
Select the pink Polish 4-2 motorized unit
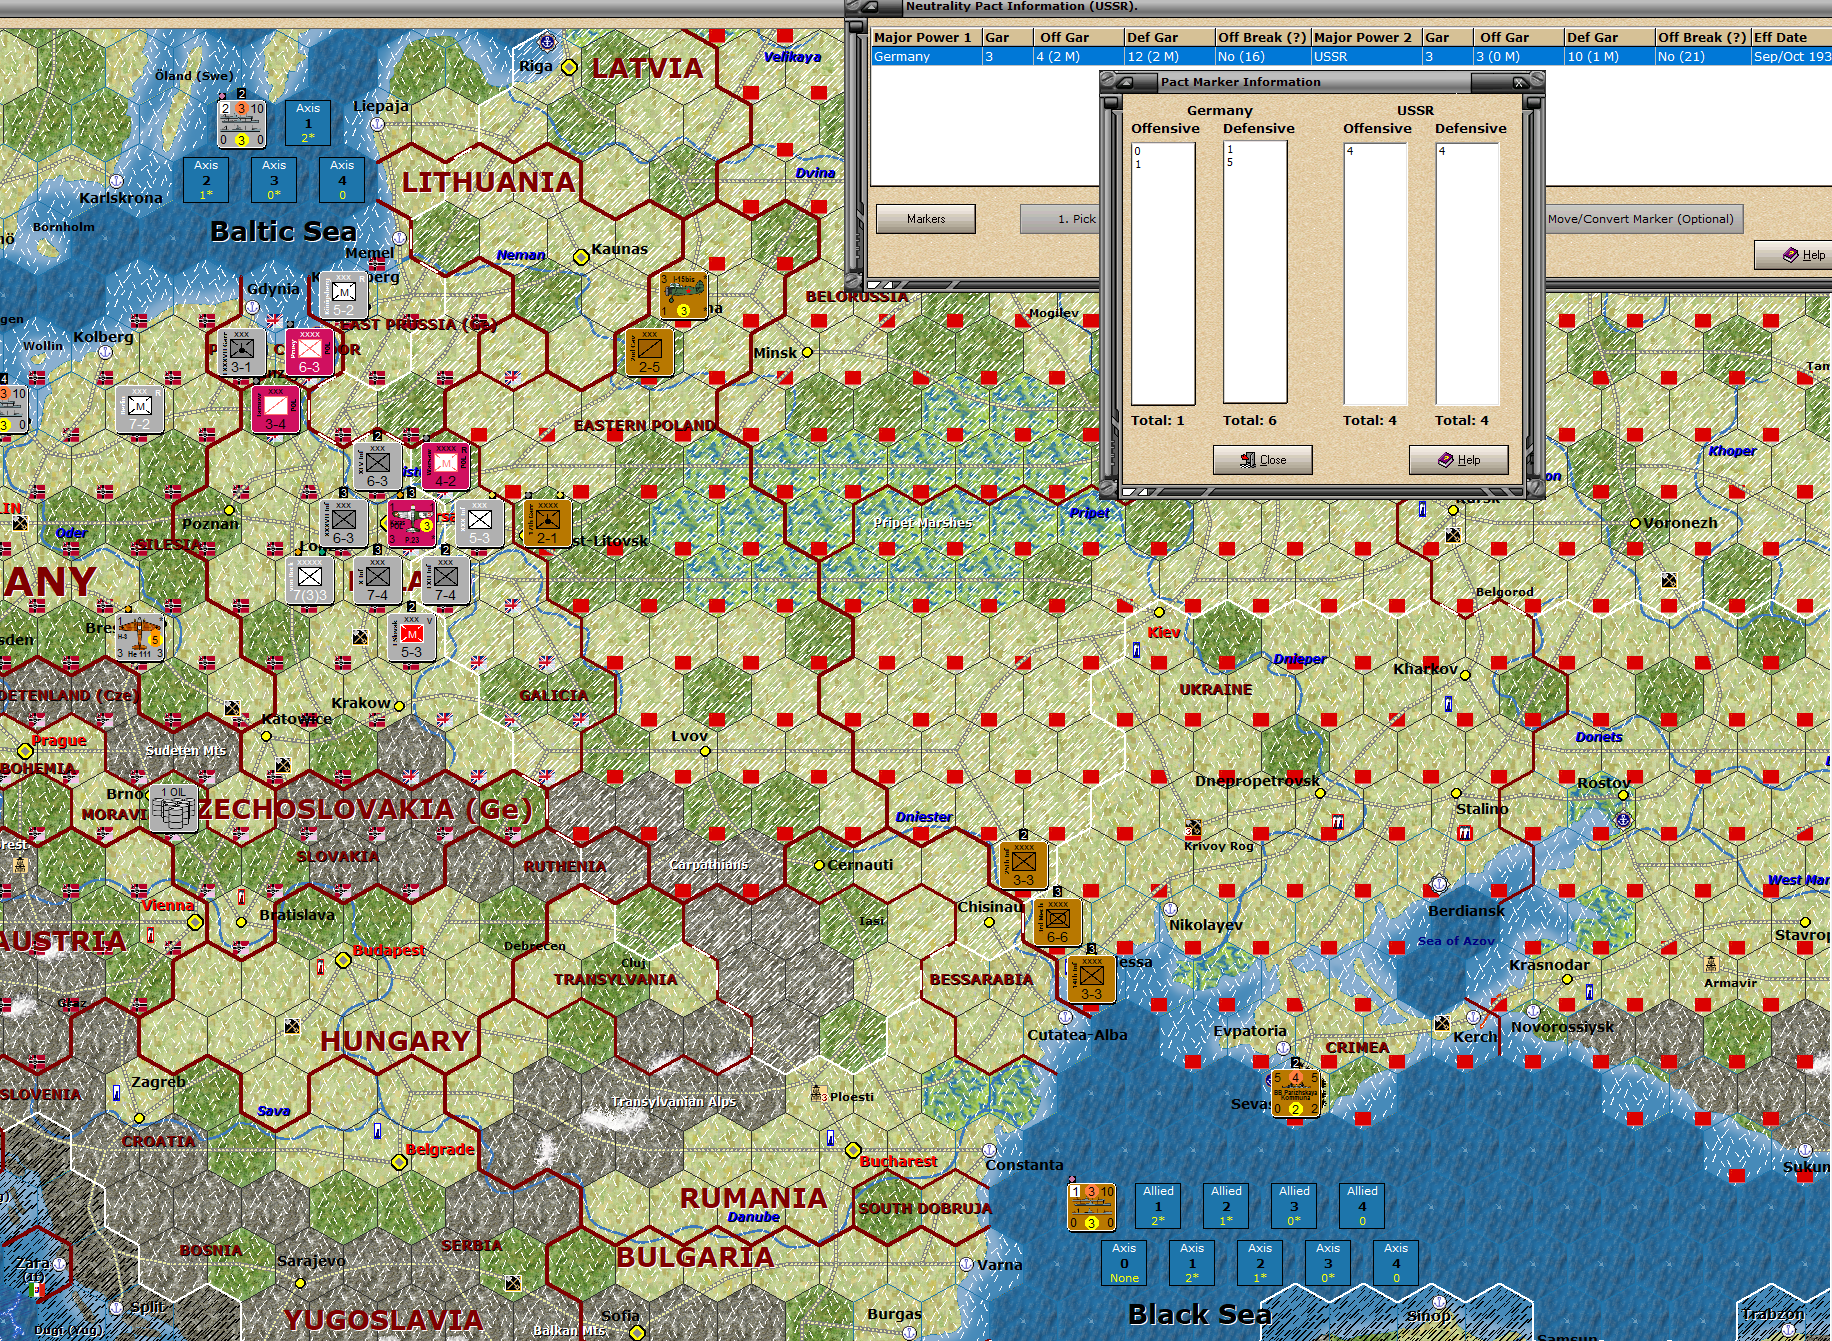445,466
